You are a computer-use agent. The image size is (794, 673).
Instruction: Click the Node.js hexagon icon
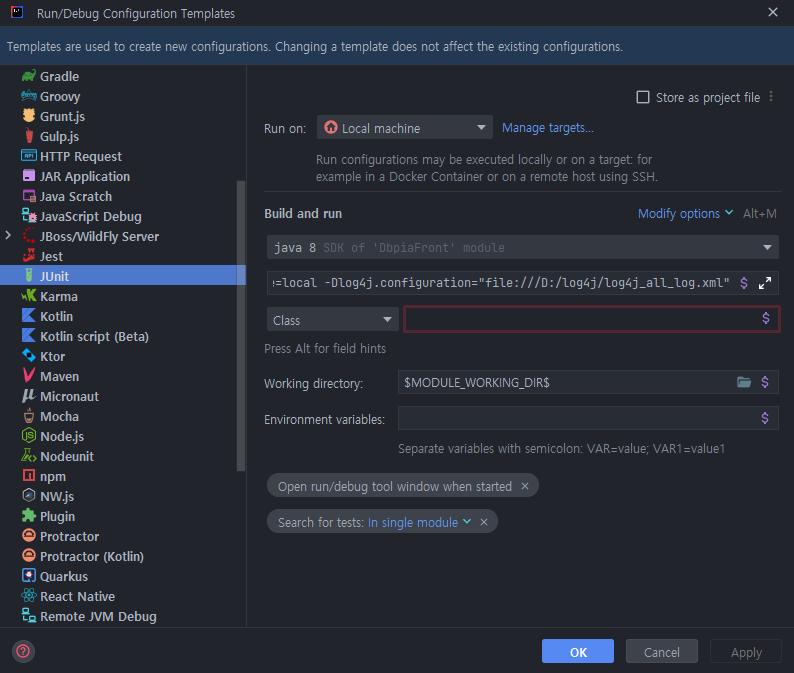point(29,436)
